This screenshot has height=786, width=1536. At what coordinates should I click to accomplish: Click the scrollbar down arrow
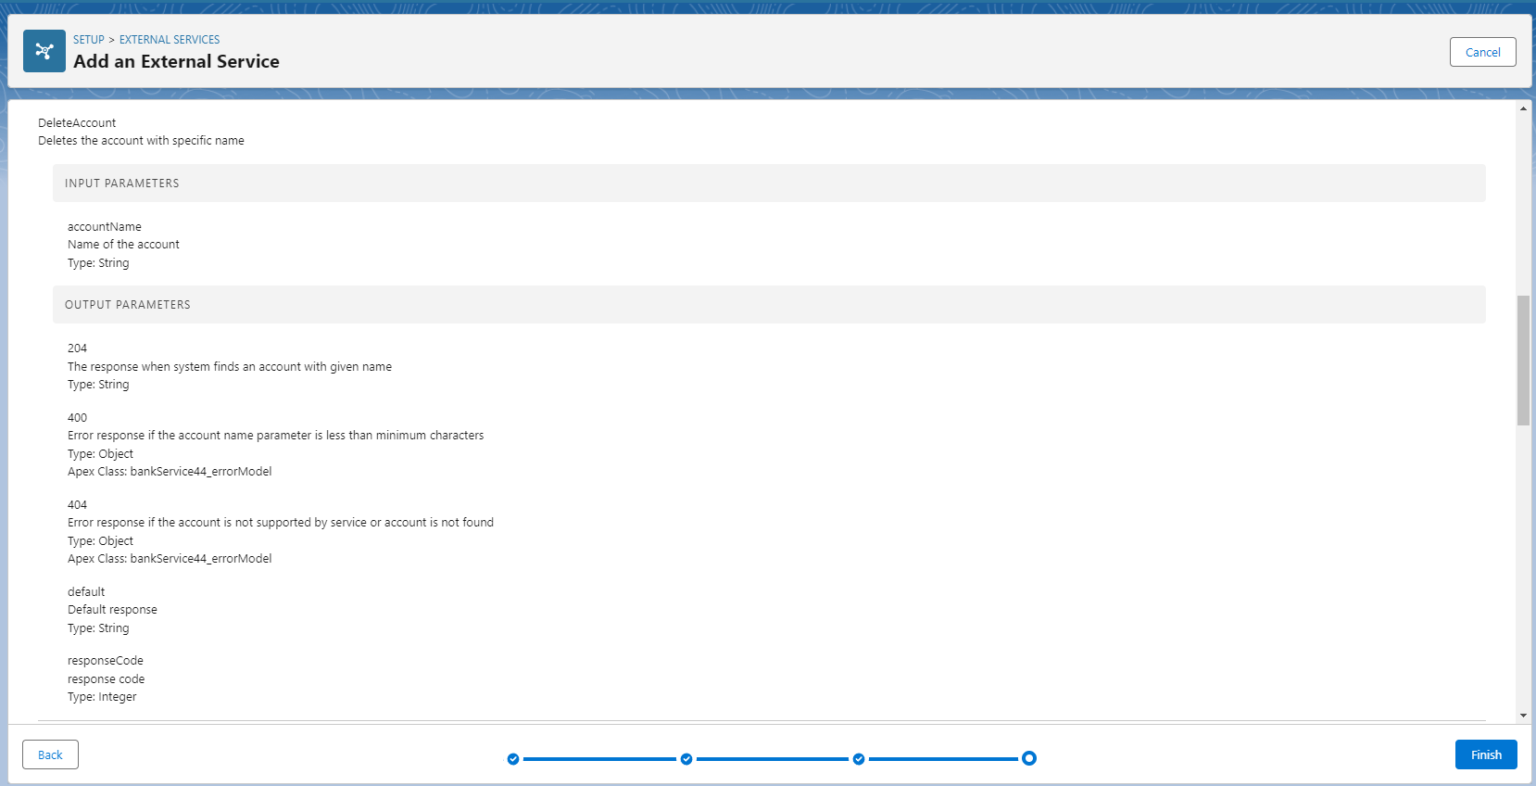pyautogui.click(x=1522, y=714)
